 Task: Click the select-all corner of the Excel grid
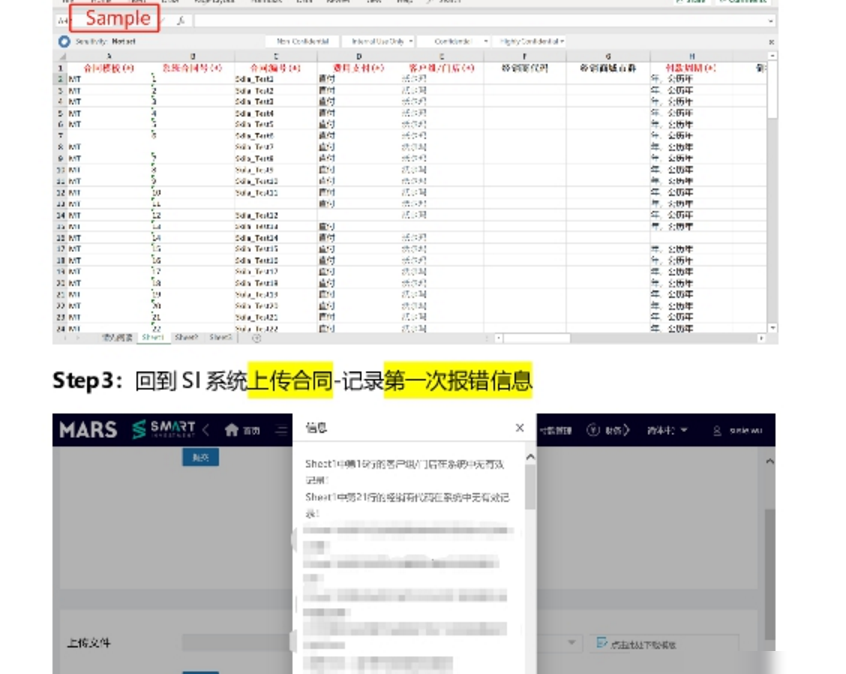62,56
